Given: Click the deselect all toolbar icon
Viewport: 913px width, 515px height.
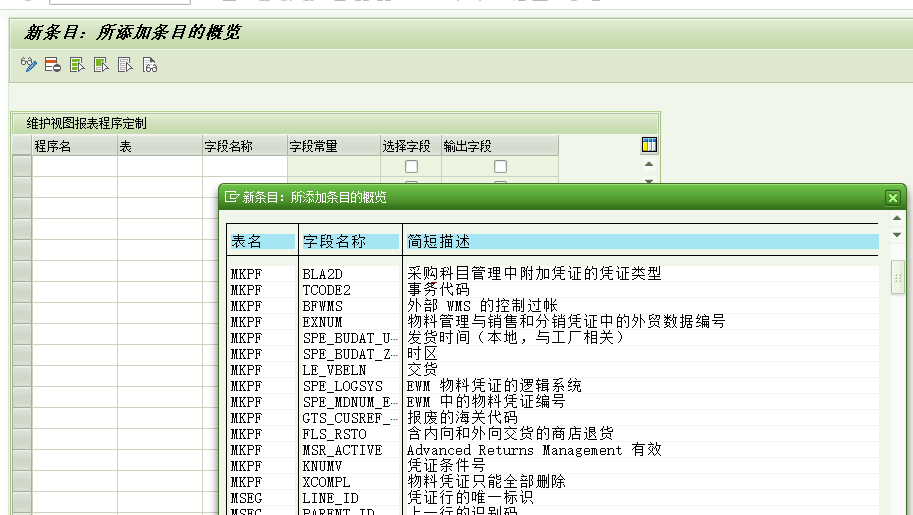Looking at the screenshot, I should pyautogui.click(x=125, y=66).
